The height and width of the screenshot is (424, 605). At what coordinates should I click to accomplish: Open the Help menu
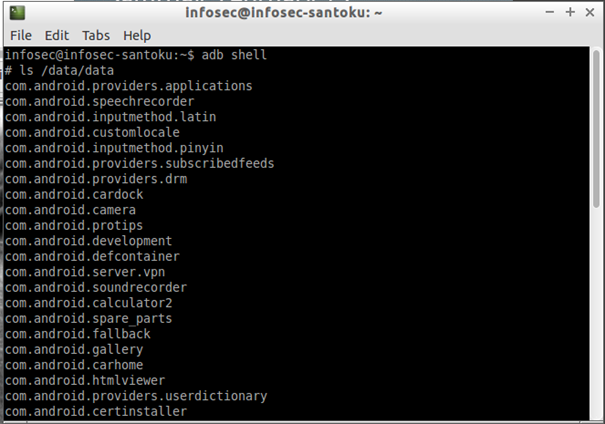(137, 35)
